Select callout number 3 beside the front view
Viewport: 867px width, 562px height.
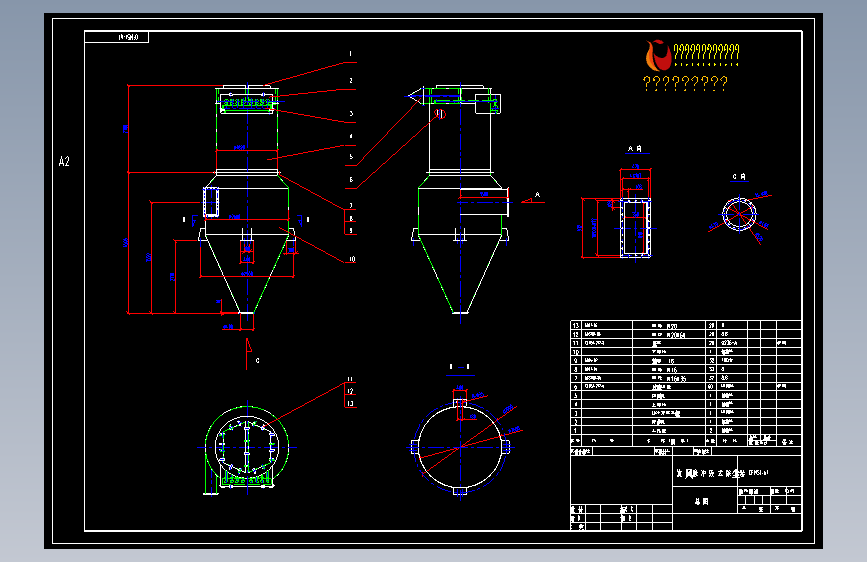(351, 114)
